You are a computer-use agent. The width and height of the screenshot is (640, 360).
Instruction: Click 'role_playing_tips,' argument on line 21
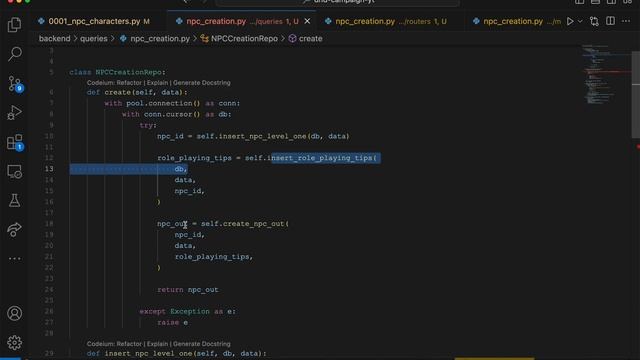[x=214, y=257]
